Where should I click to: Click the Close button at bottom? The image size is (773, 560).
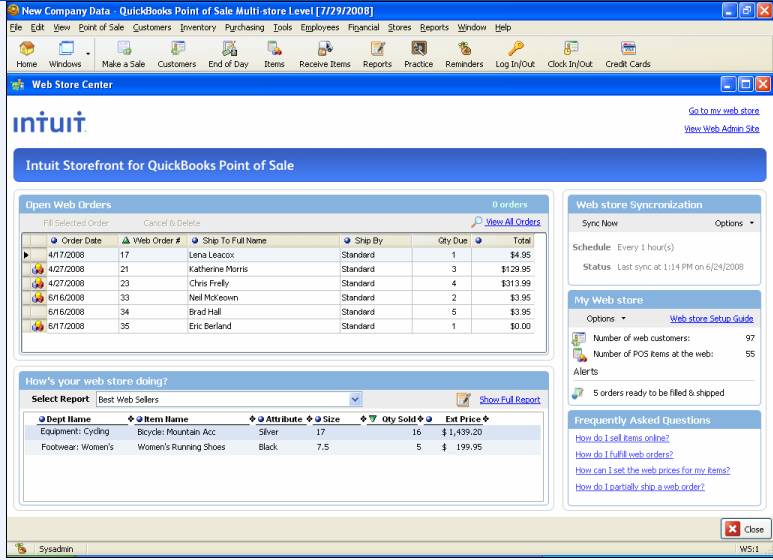pos(745,529)
